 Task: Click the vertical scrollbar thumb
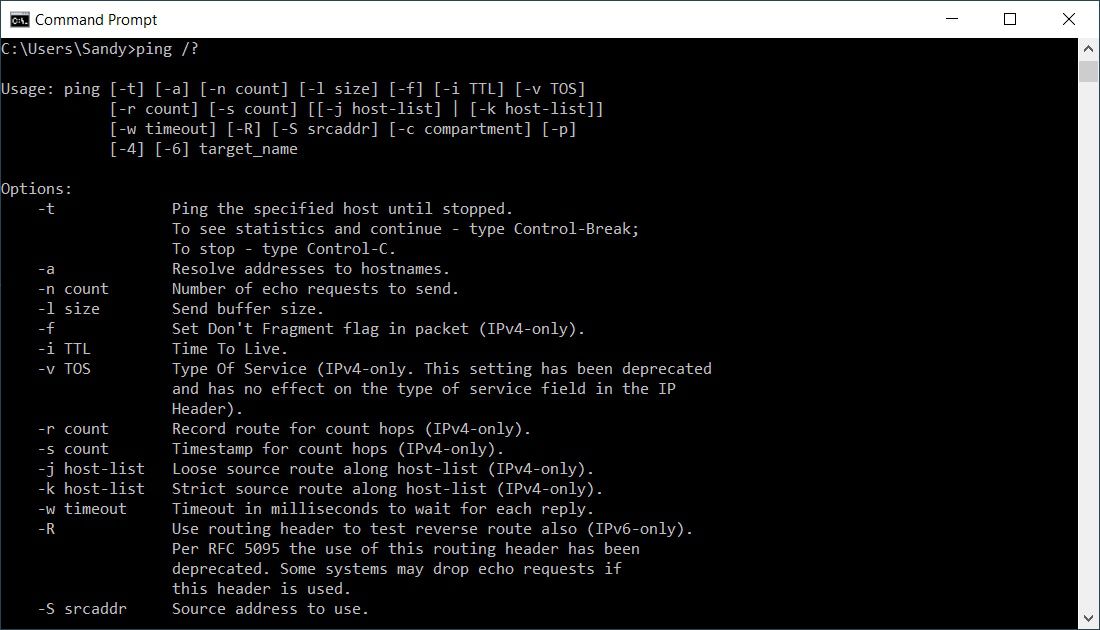(x=1088, y=72)
